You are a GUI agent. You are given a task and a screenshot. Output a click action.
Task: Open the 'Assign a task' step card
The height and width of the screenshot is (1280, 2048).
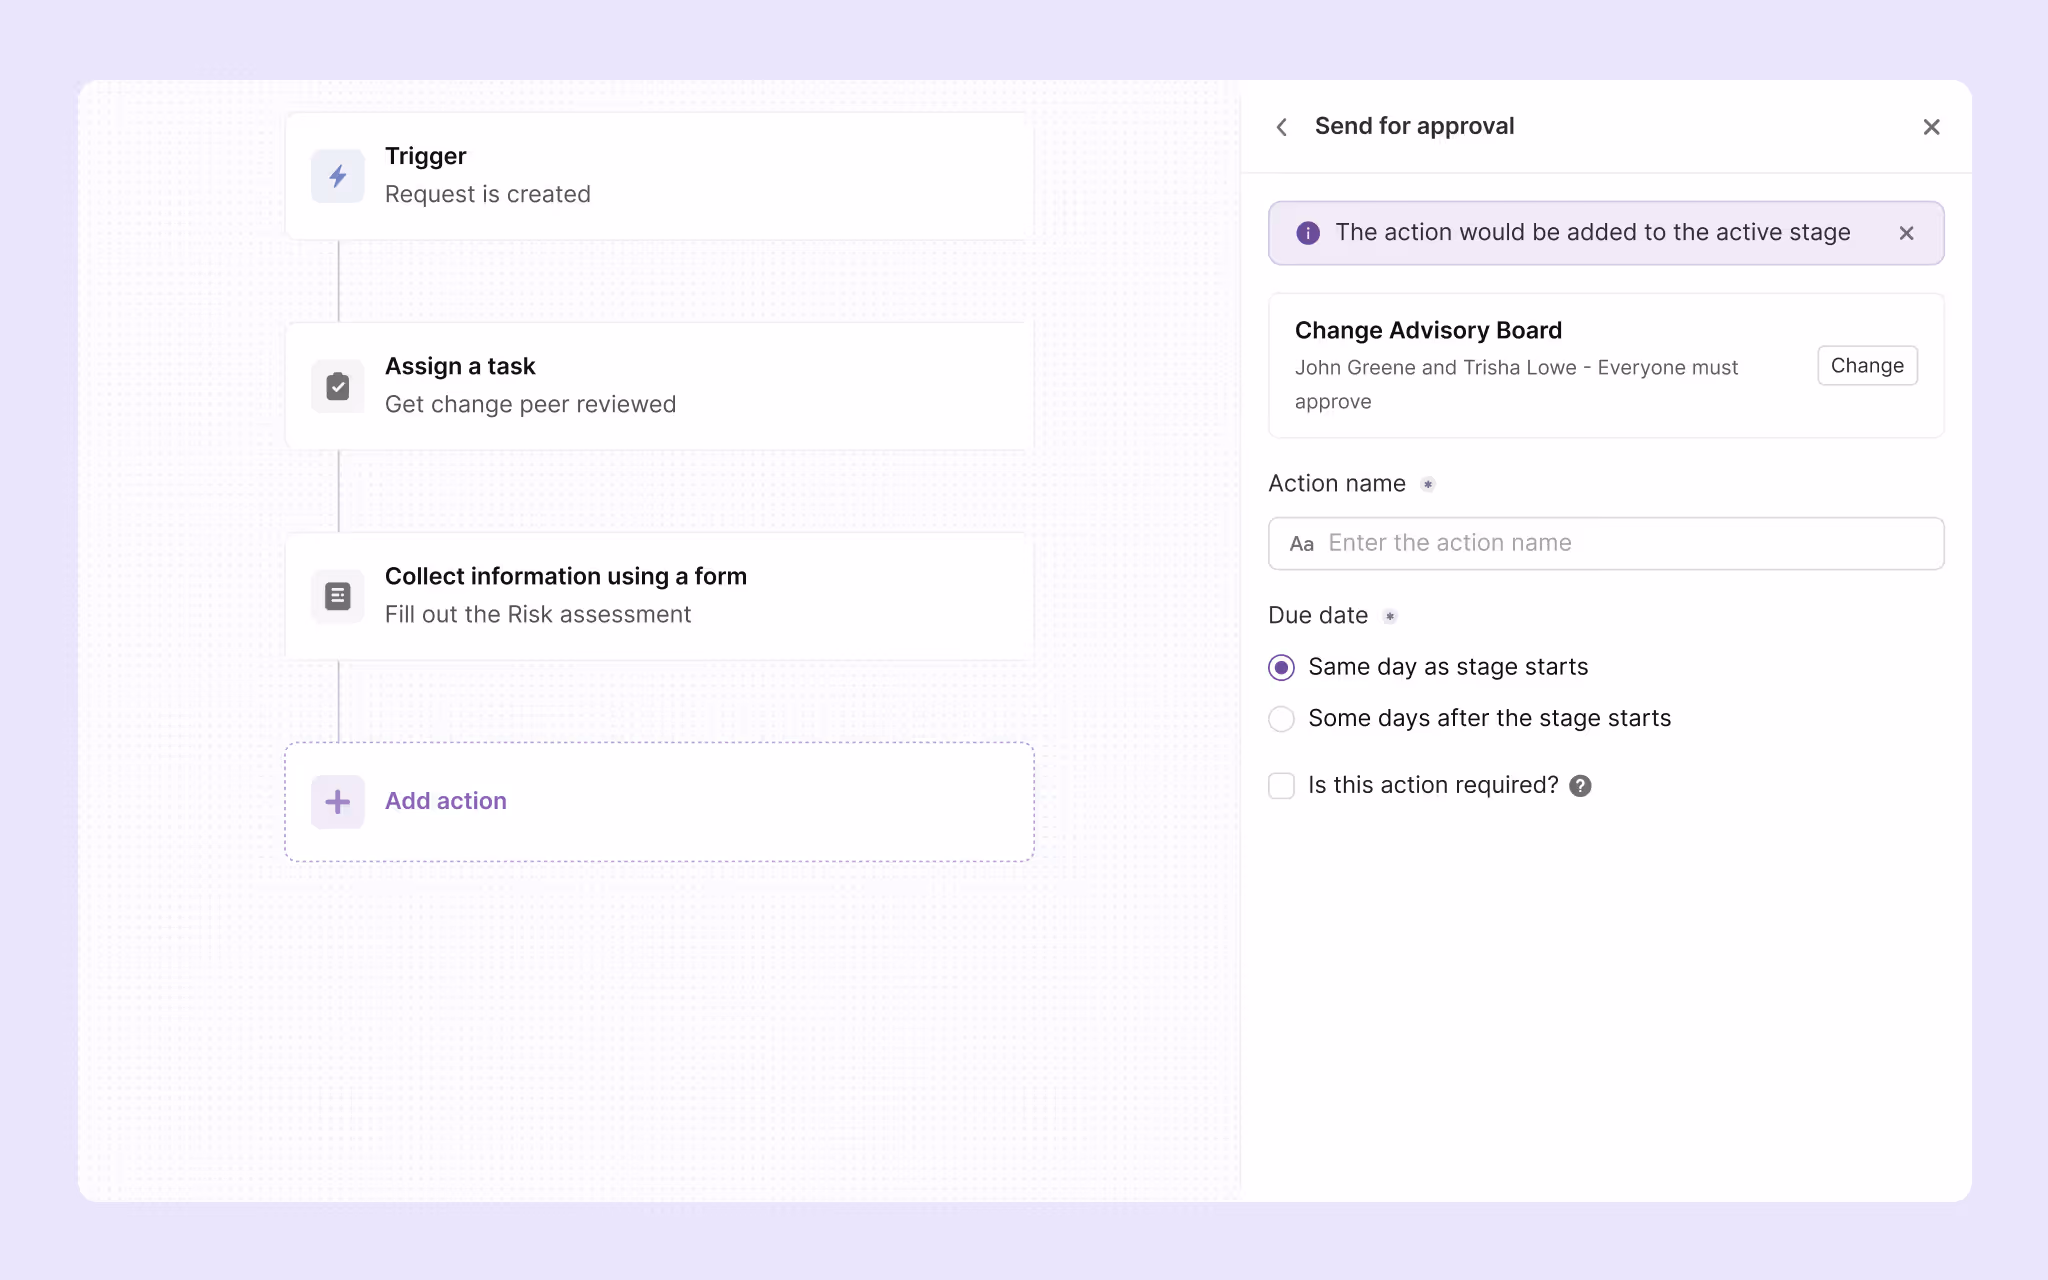pos(658,386)
